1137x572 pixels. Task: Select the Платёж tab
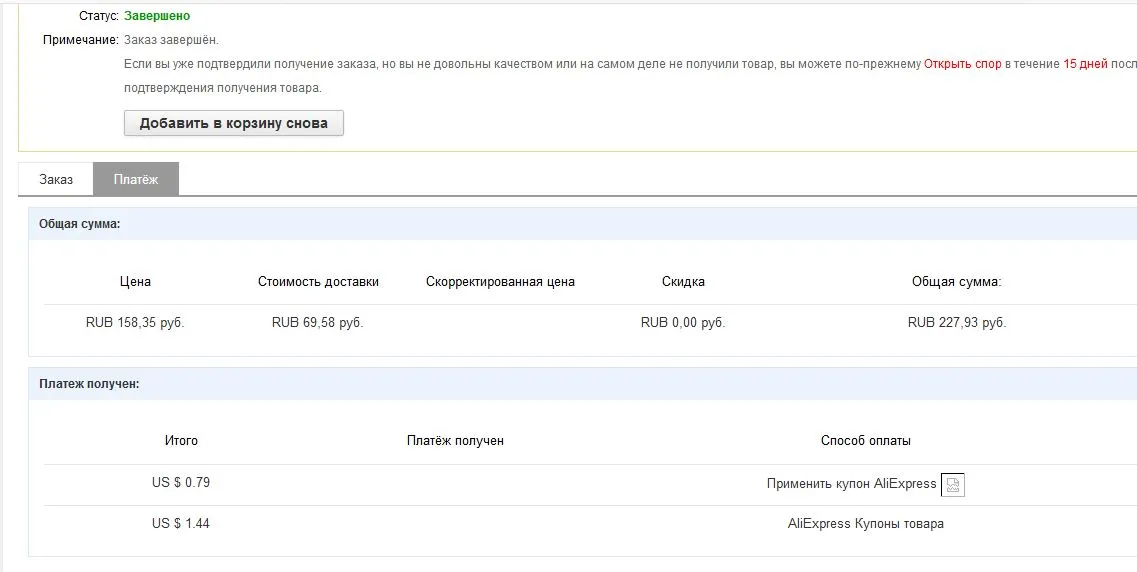click(136, 179)
